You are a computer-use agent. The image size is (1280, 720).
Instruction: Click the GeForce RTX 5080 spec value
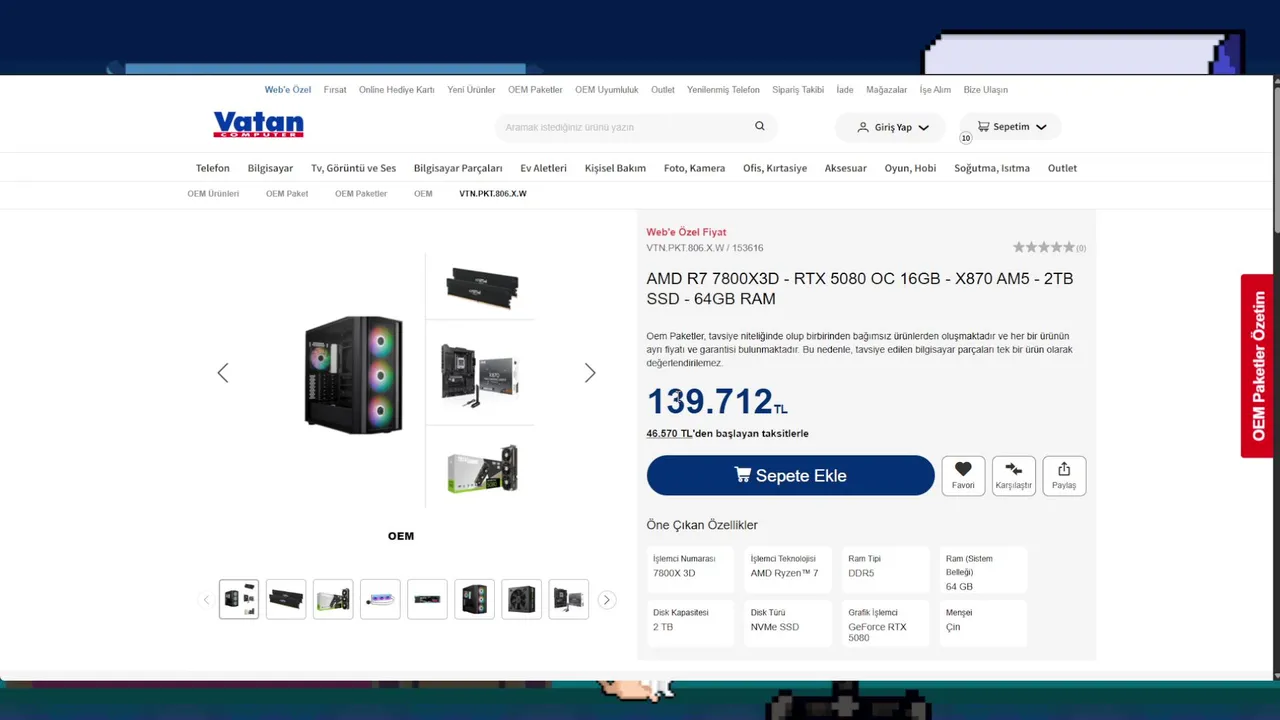[877, 632]
